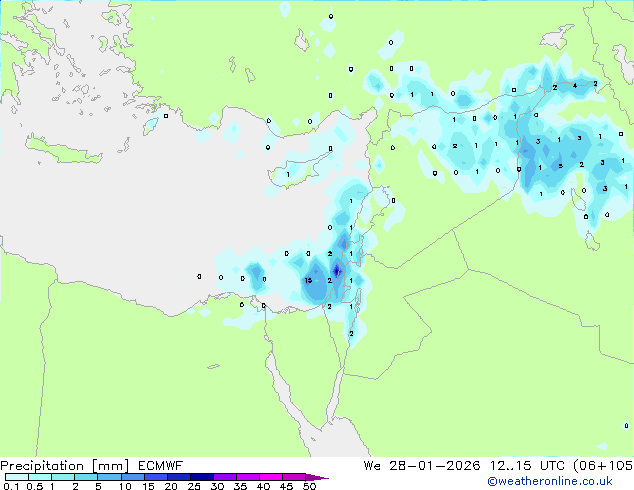
Task: Click the "15" precipitation value on the map
Action: coord(309,280)
